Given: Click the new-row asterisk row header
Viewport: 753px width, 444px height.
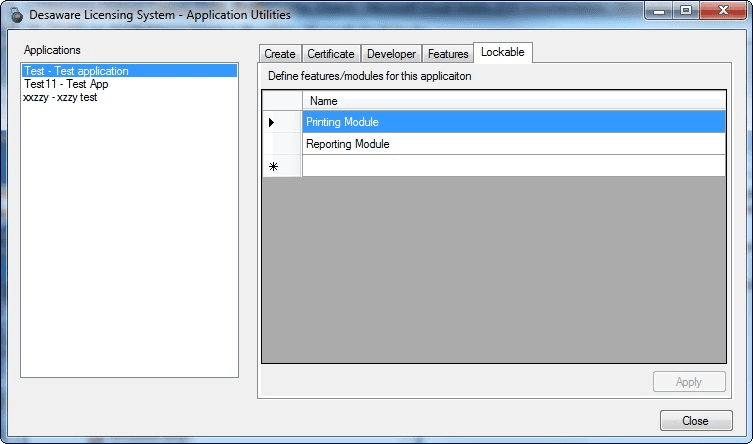Looking at the screenshot, I should (282, 166).
